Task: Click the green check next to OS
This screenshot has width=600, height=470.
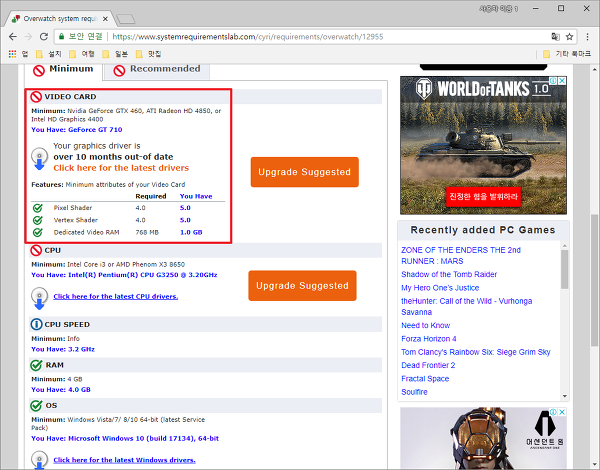Action: [36, 405]
